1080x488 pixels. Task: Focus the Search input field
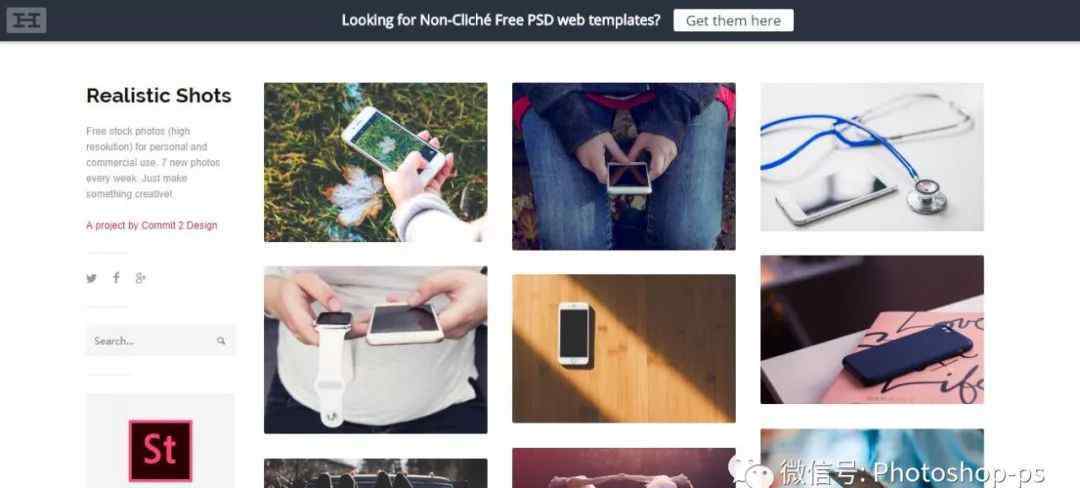(160, 341)
